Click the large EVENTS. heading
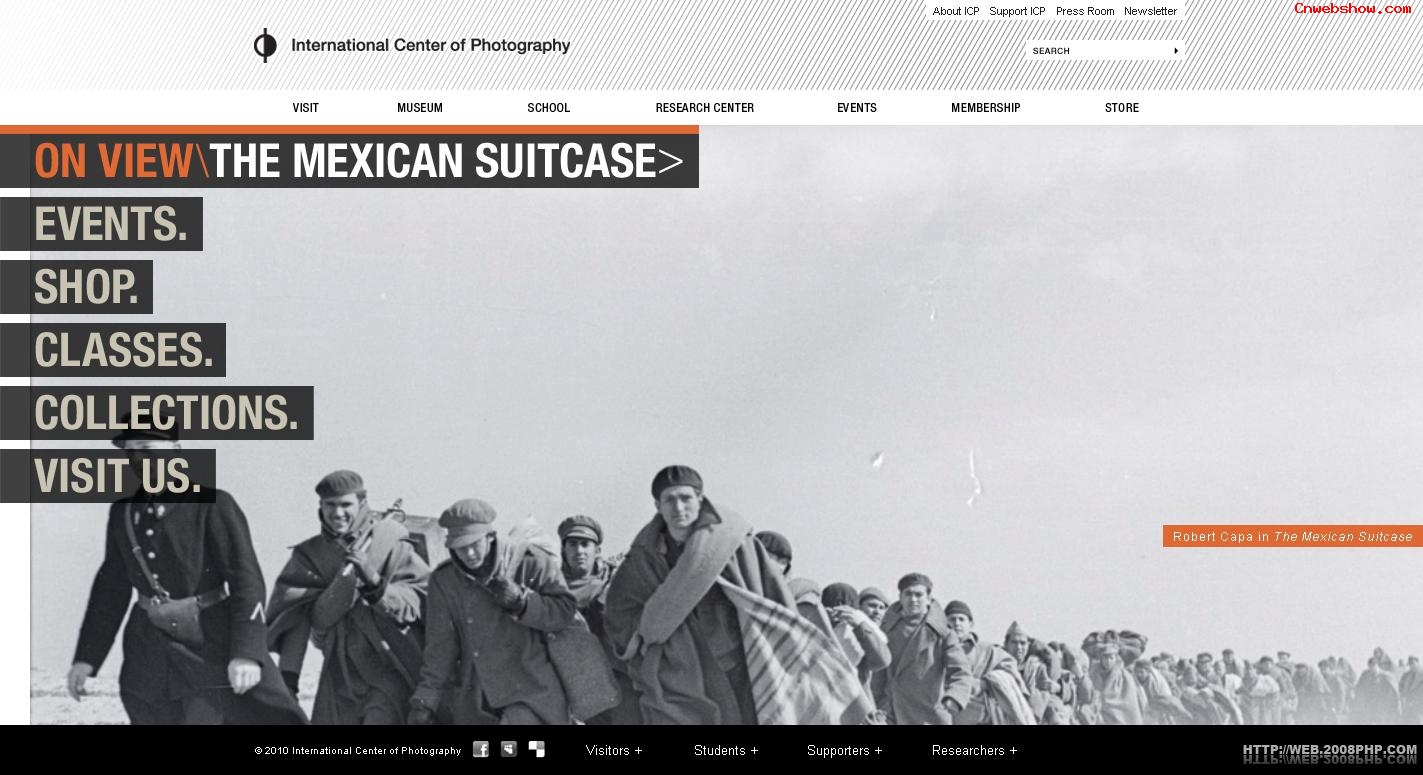 tap(101, 224)
